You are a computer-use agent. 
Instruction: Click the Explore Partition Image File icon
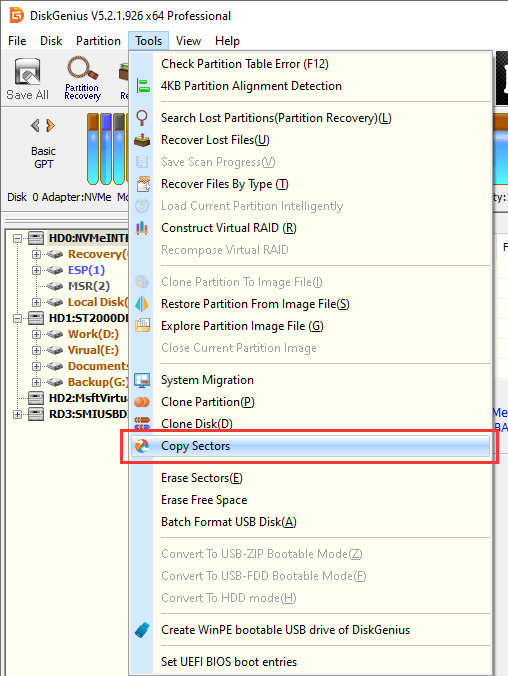pos(142,325)
